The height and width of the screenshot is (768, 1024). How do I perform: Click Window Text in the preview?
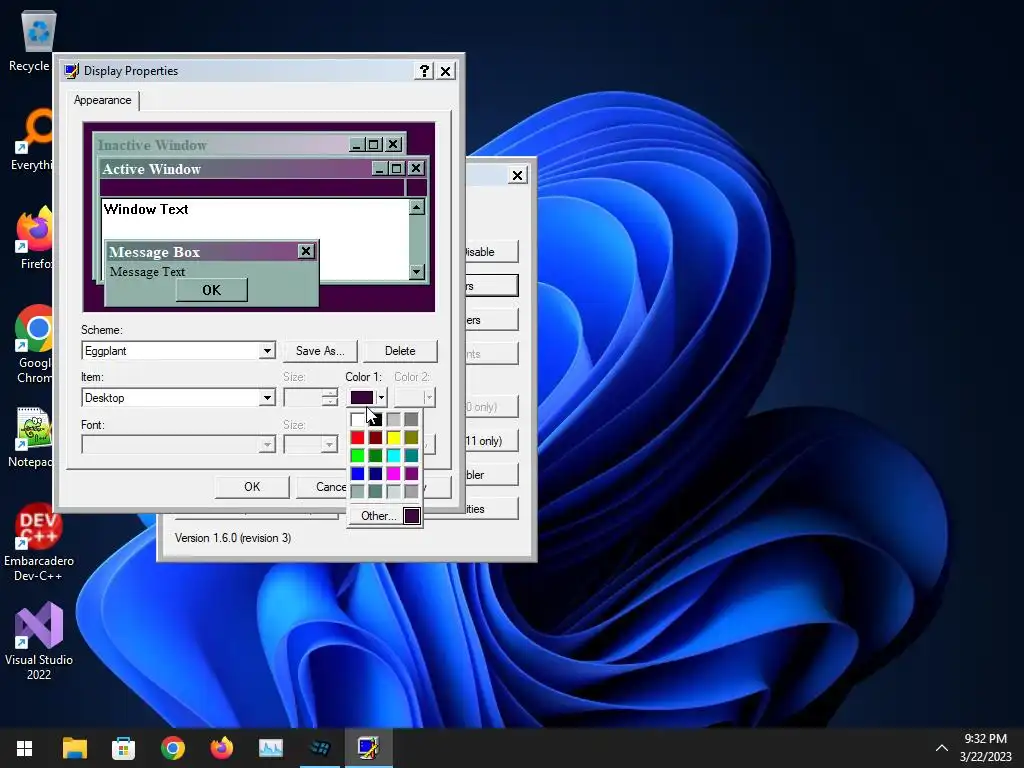tap(146, 209)
